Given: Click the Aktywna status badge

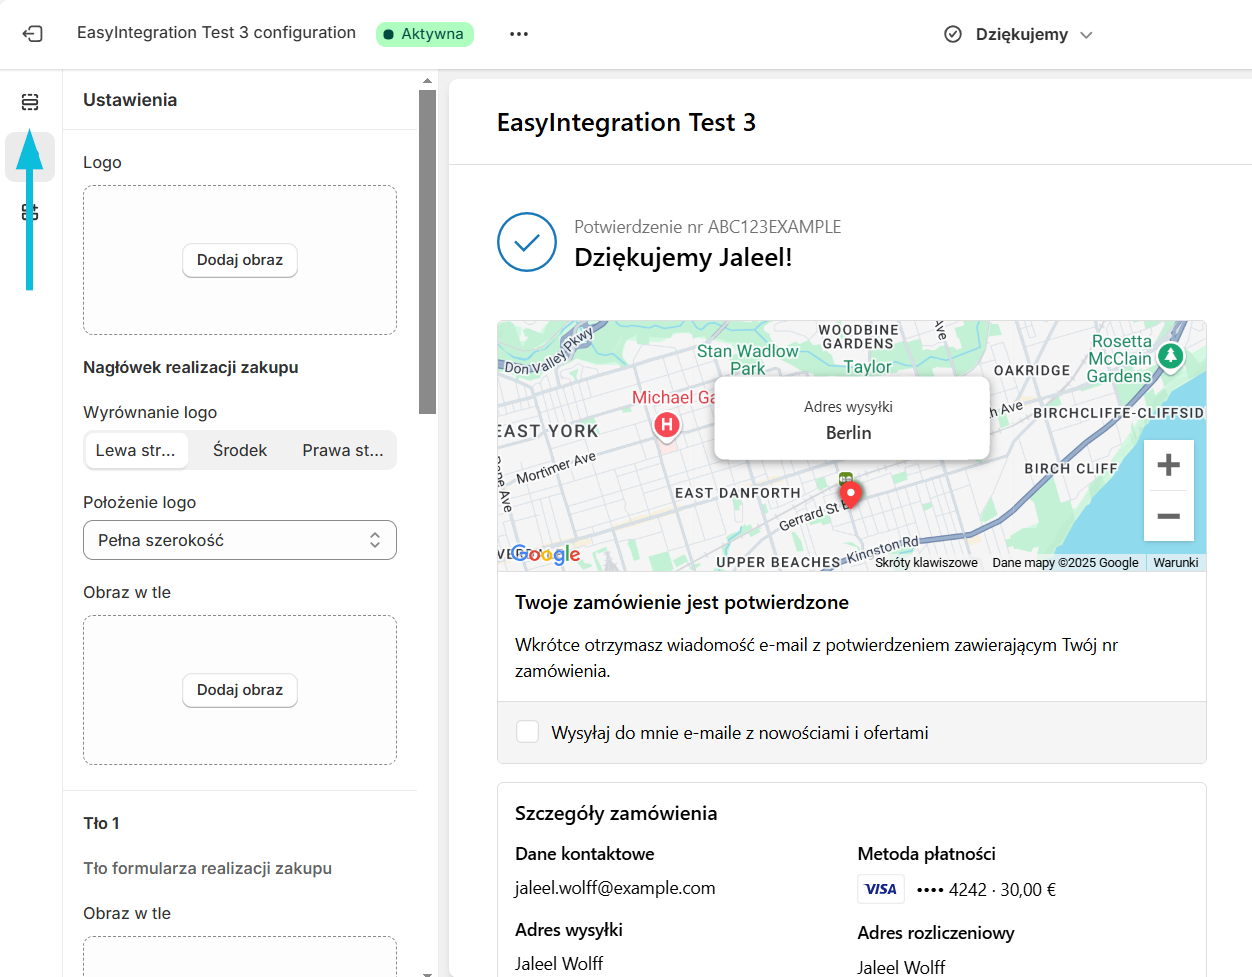Looking at the screenshot, I should click(x=425, y=34).
